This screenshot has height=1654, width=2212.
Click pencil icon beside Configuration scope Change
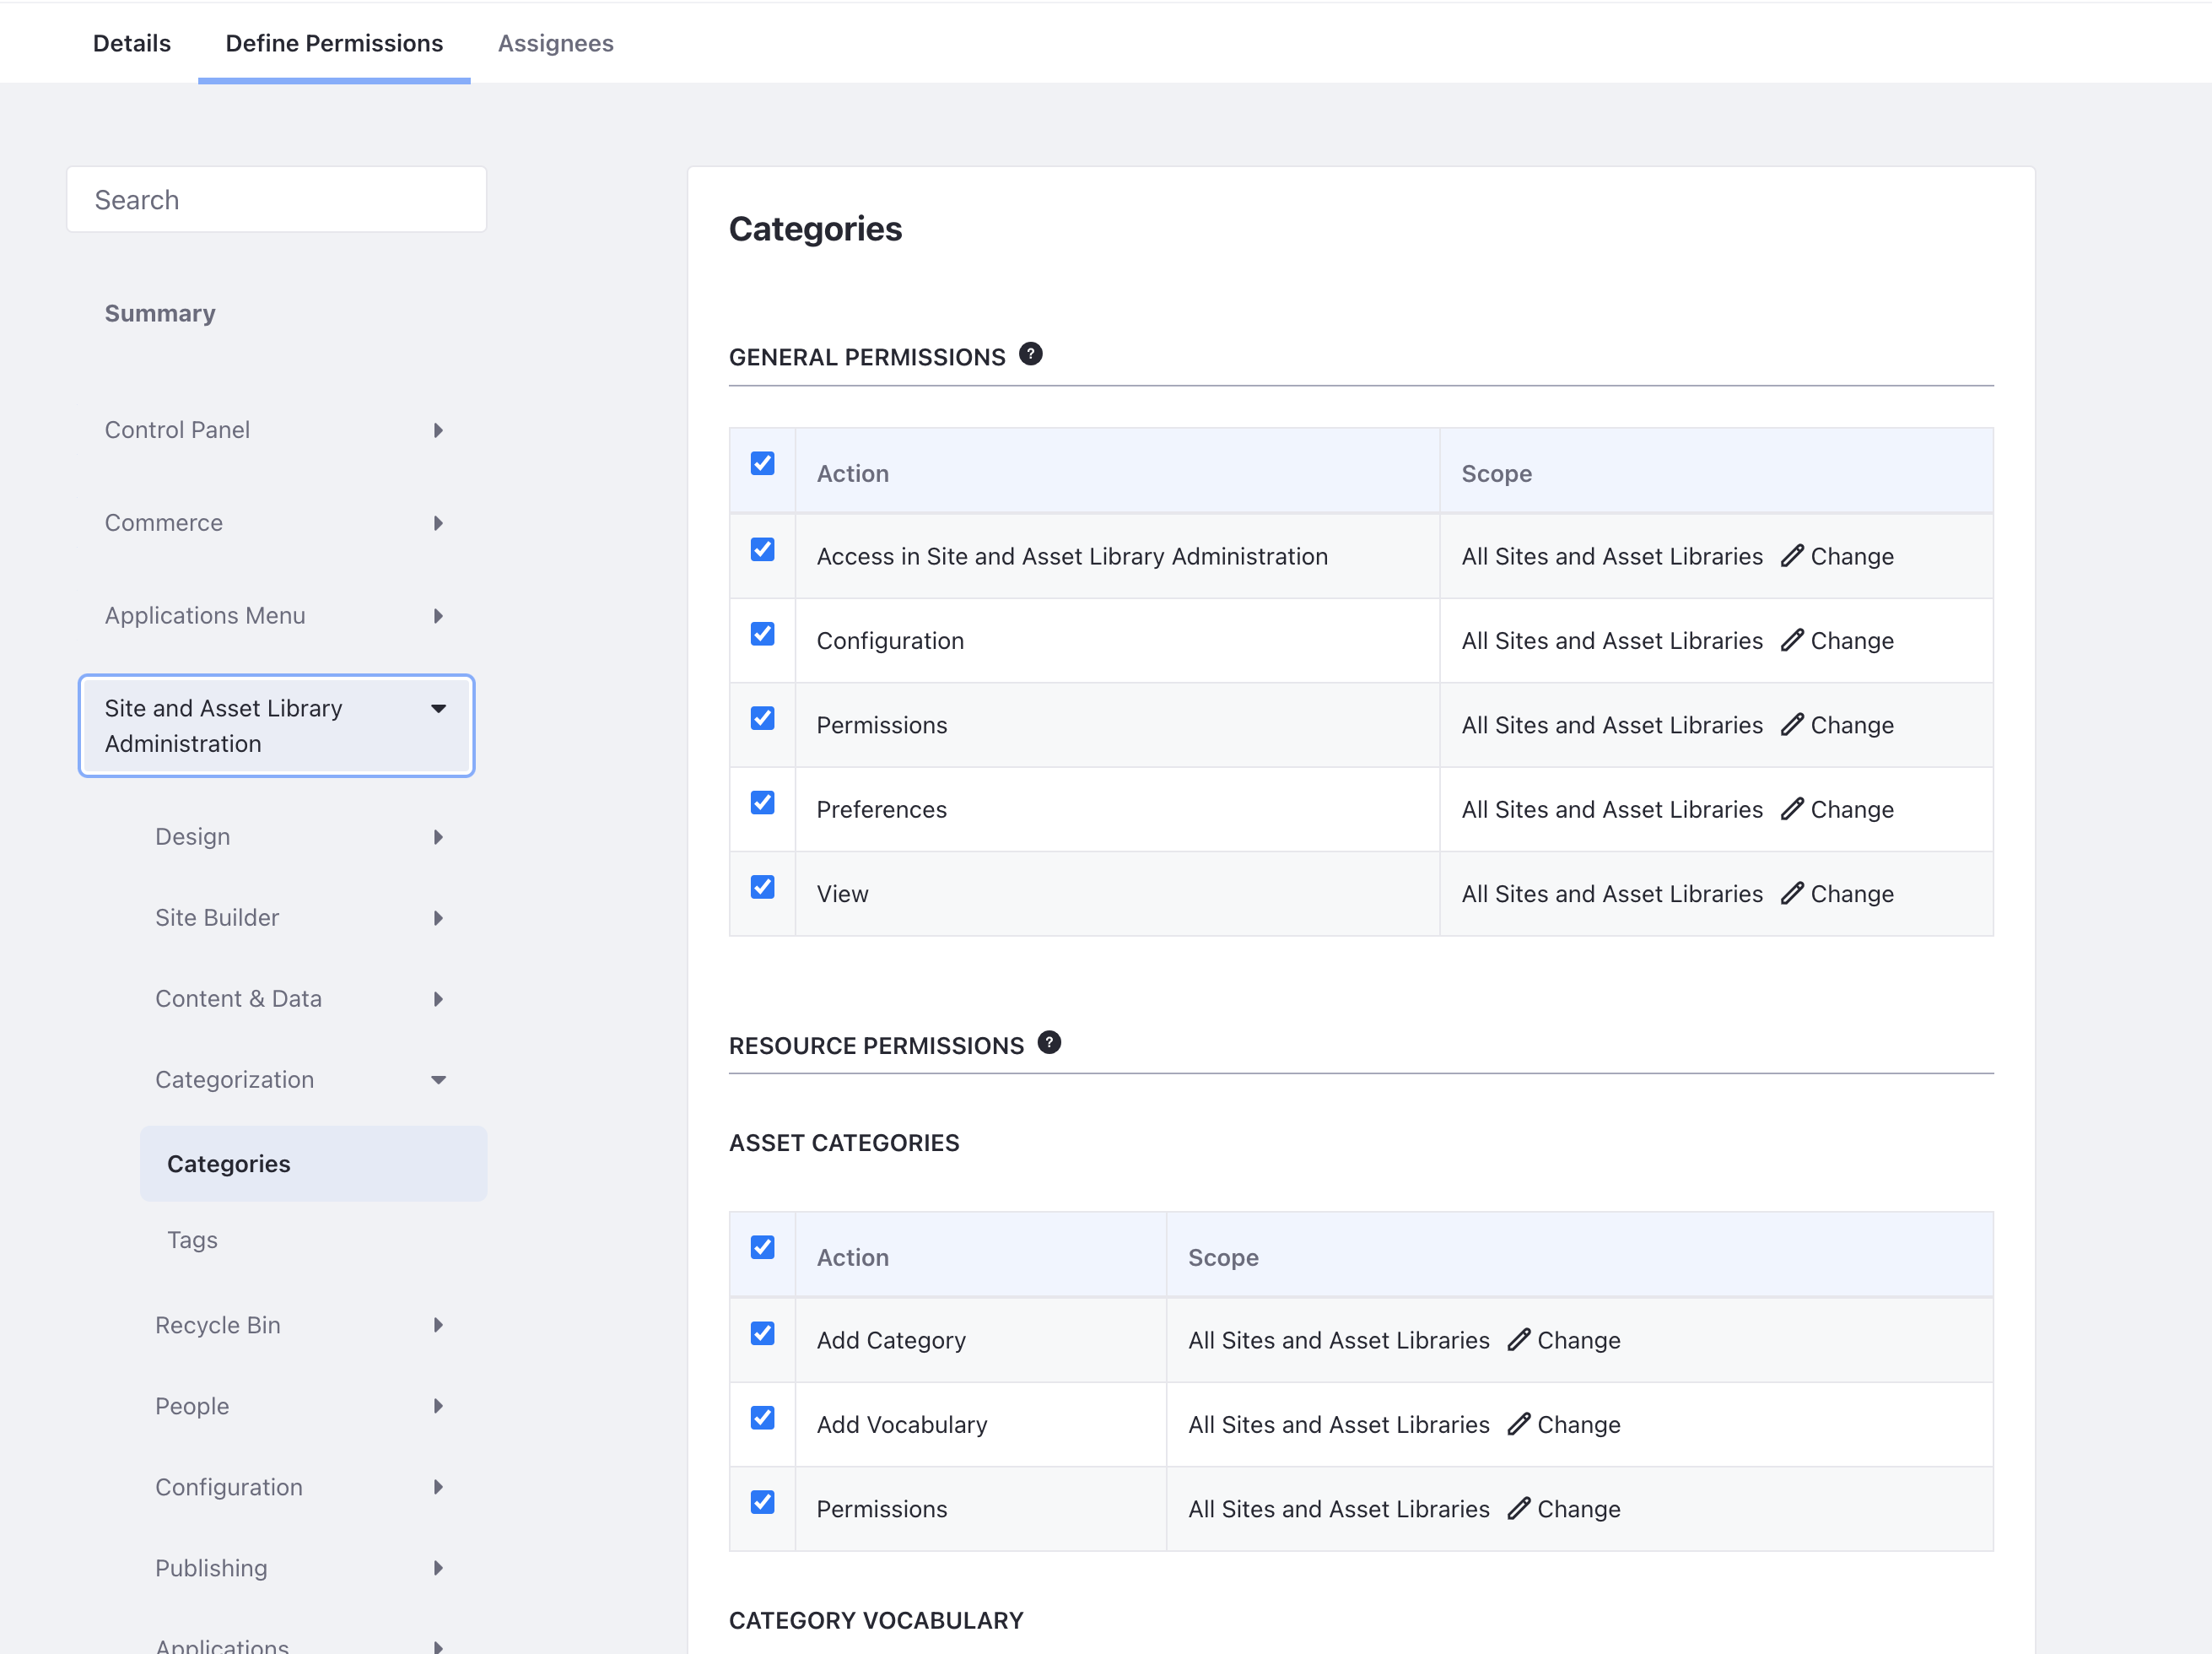coord(1791,640)
